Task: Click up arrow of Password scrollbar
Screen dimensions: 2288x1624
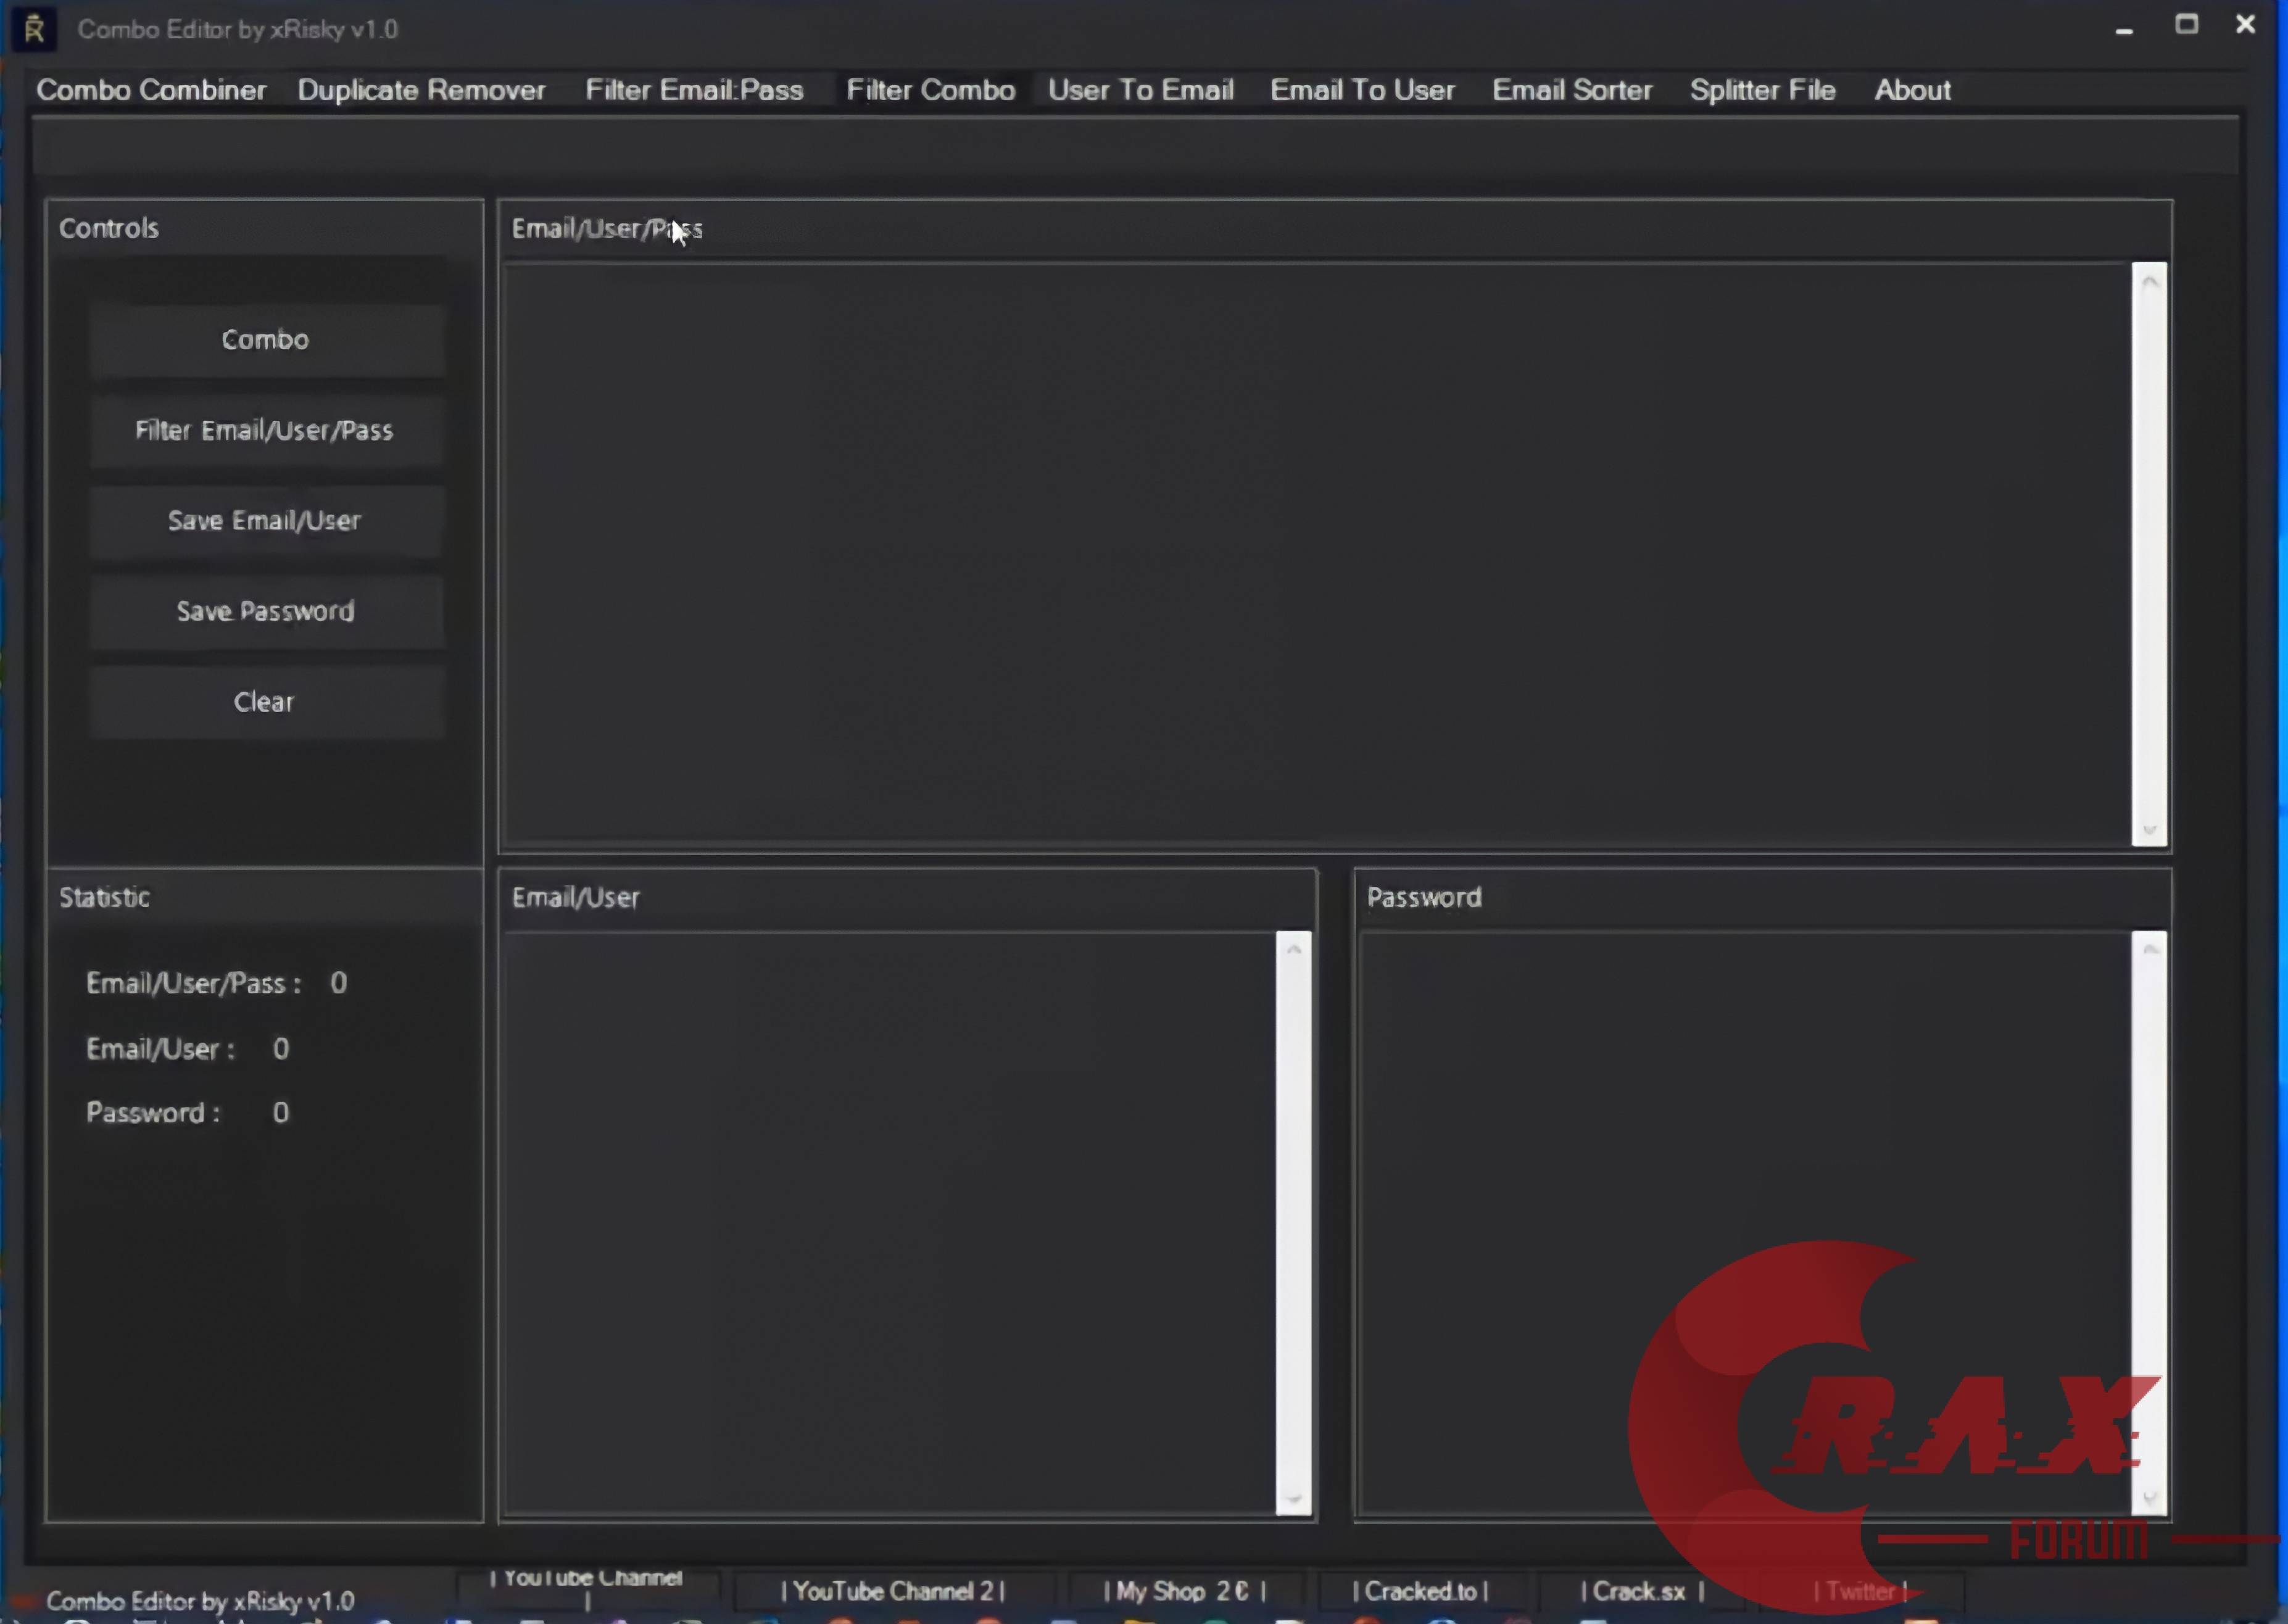Action: (2149, 949)
